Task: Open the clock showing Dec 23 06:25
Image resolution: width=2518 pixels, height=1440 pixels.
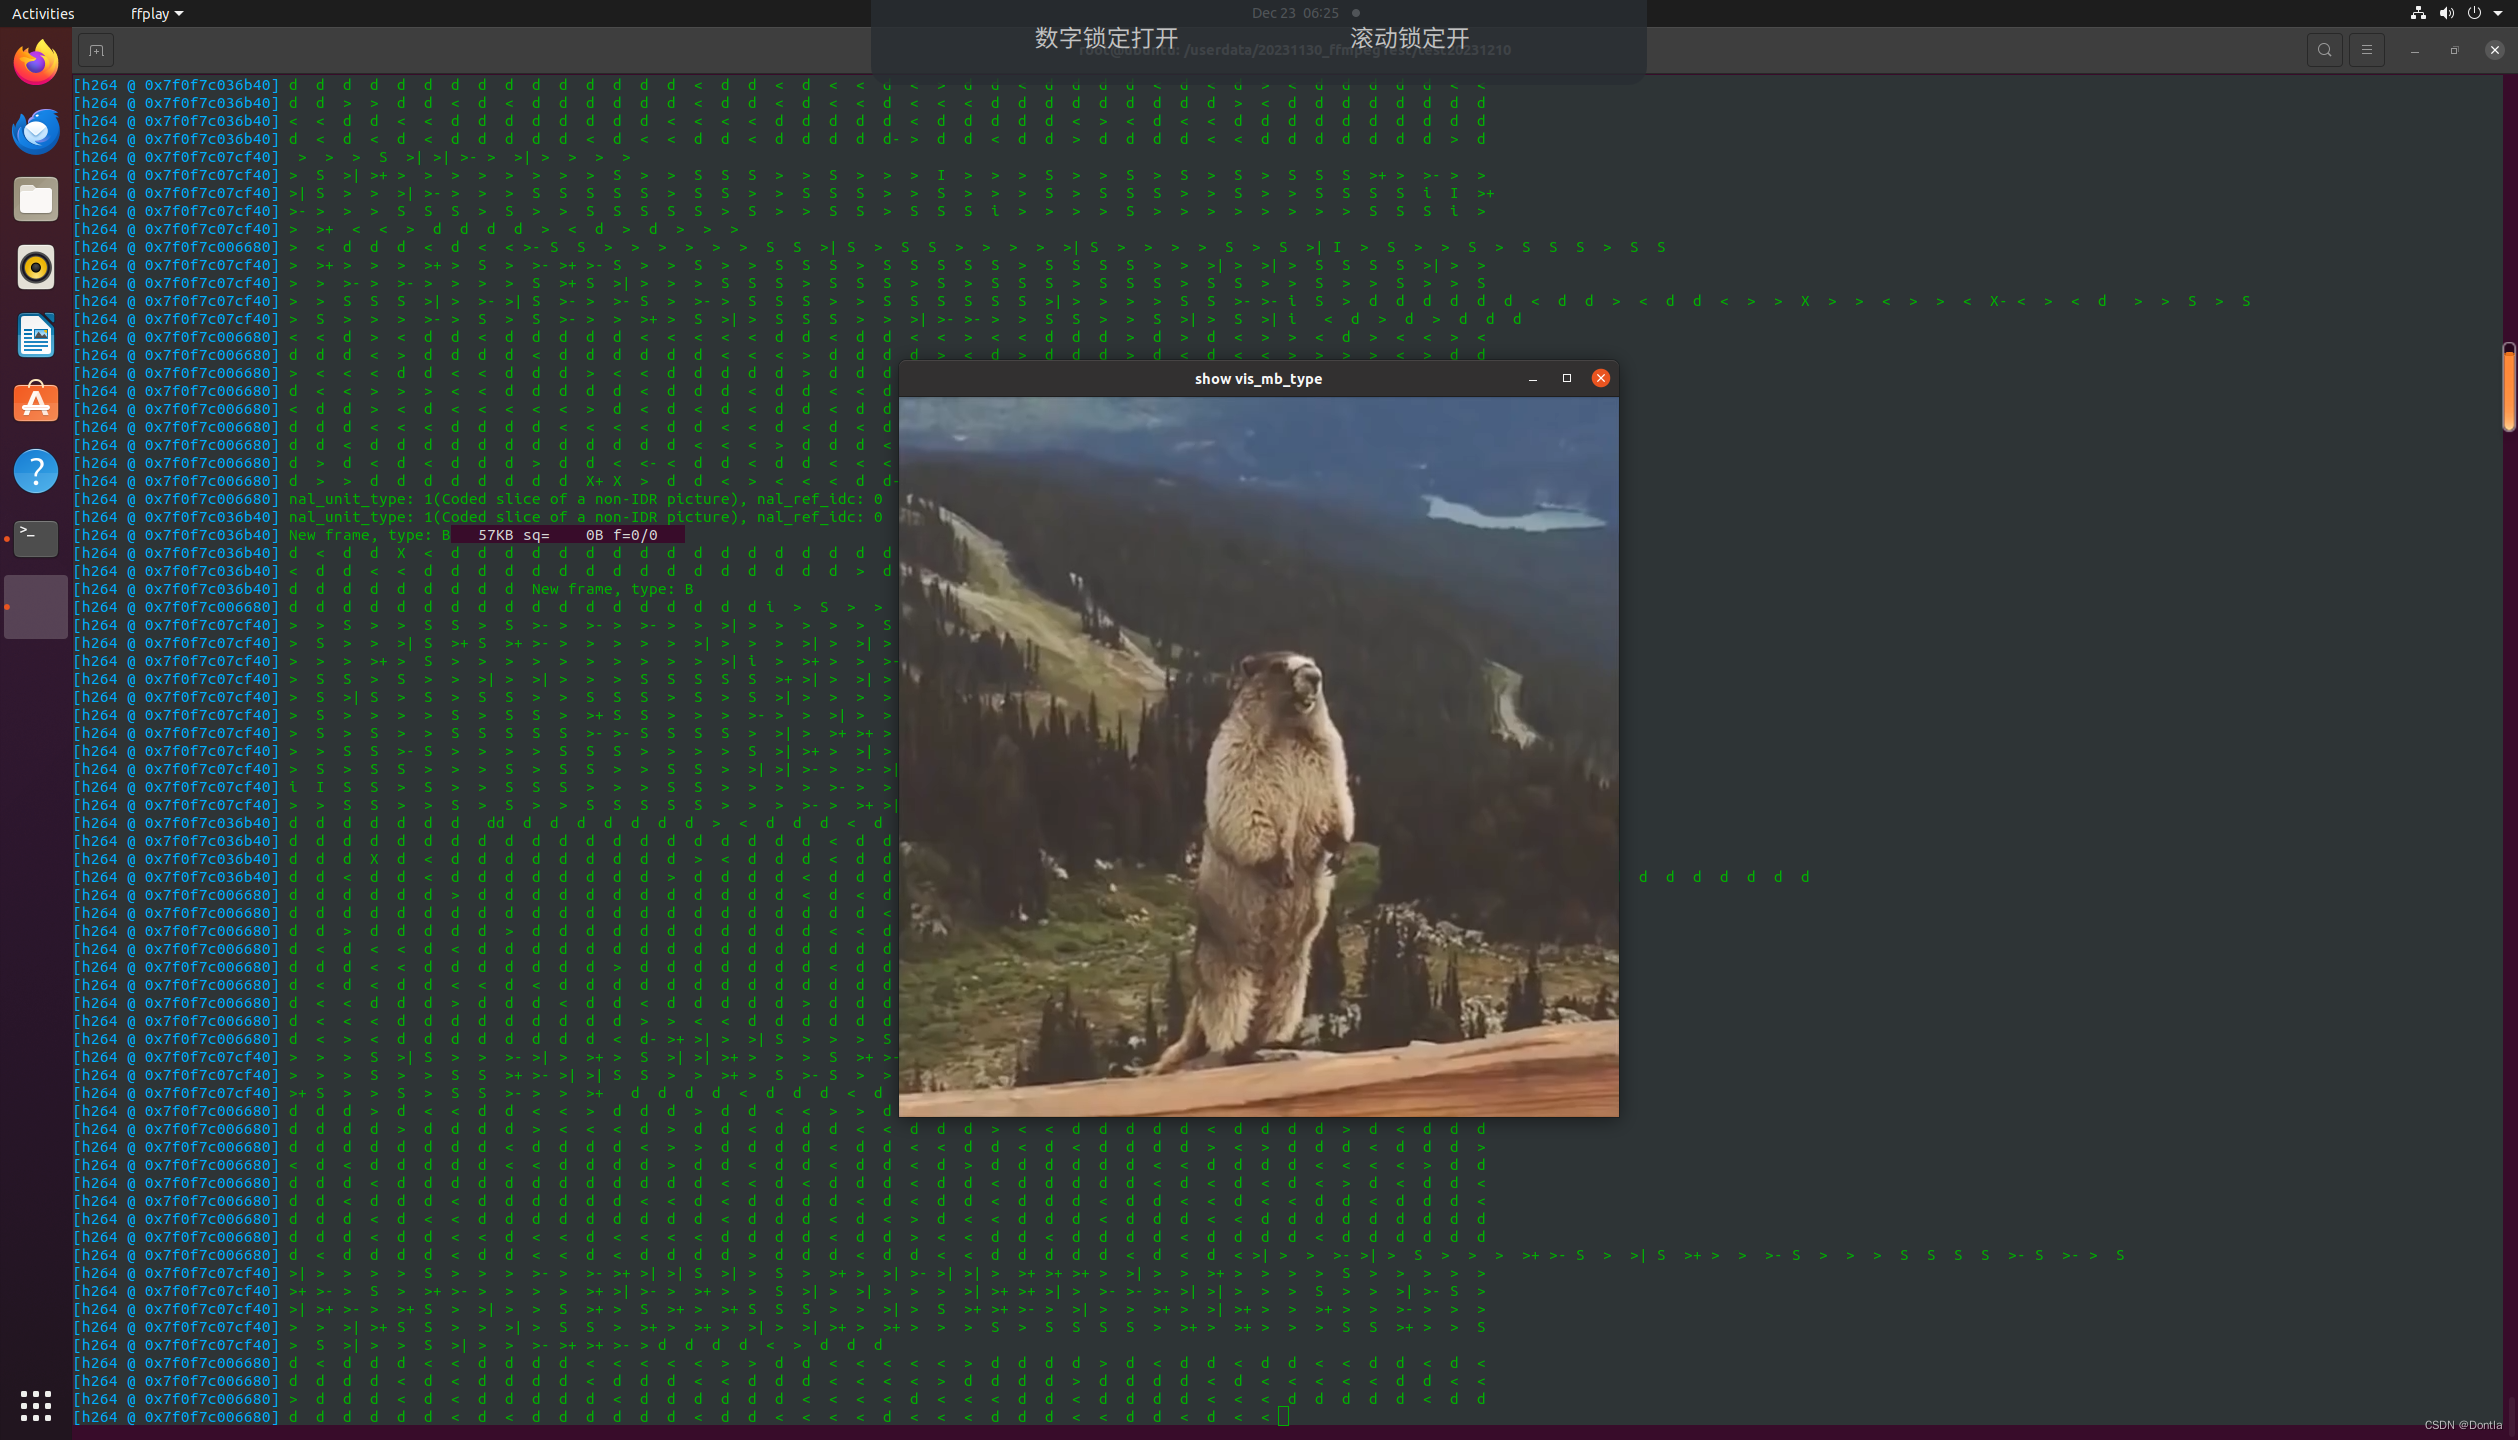Action: pos(1295,13)
